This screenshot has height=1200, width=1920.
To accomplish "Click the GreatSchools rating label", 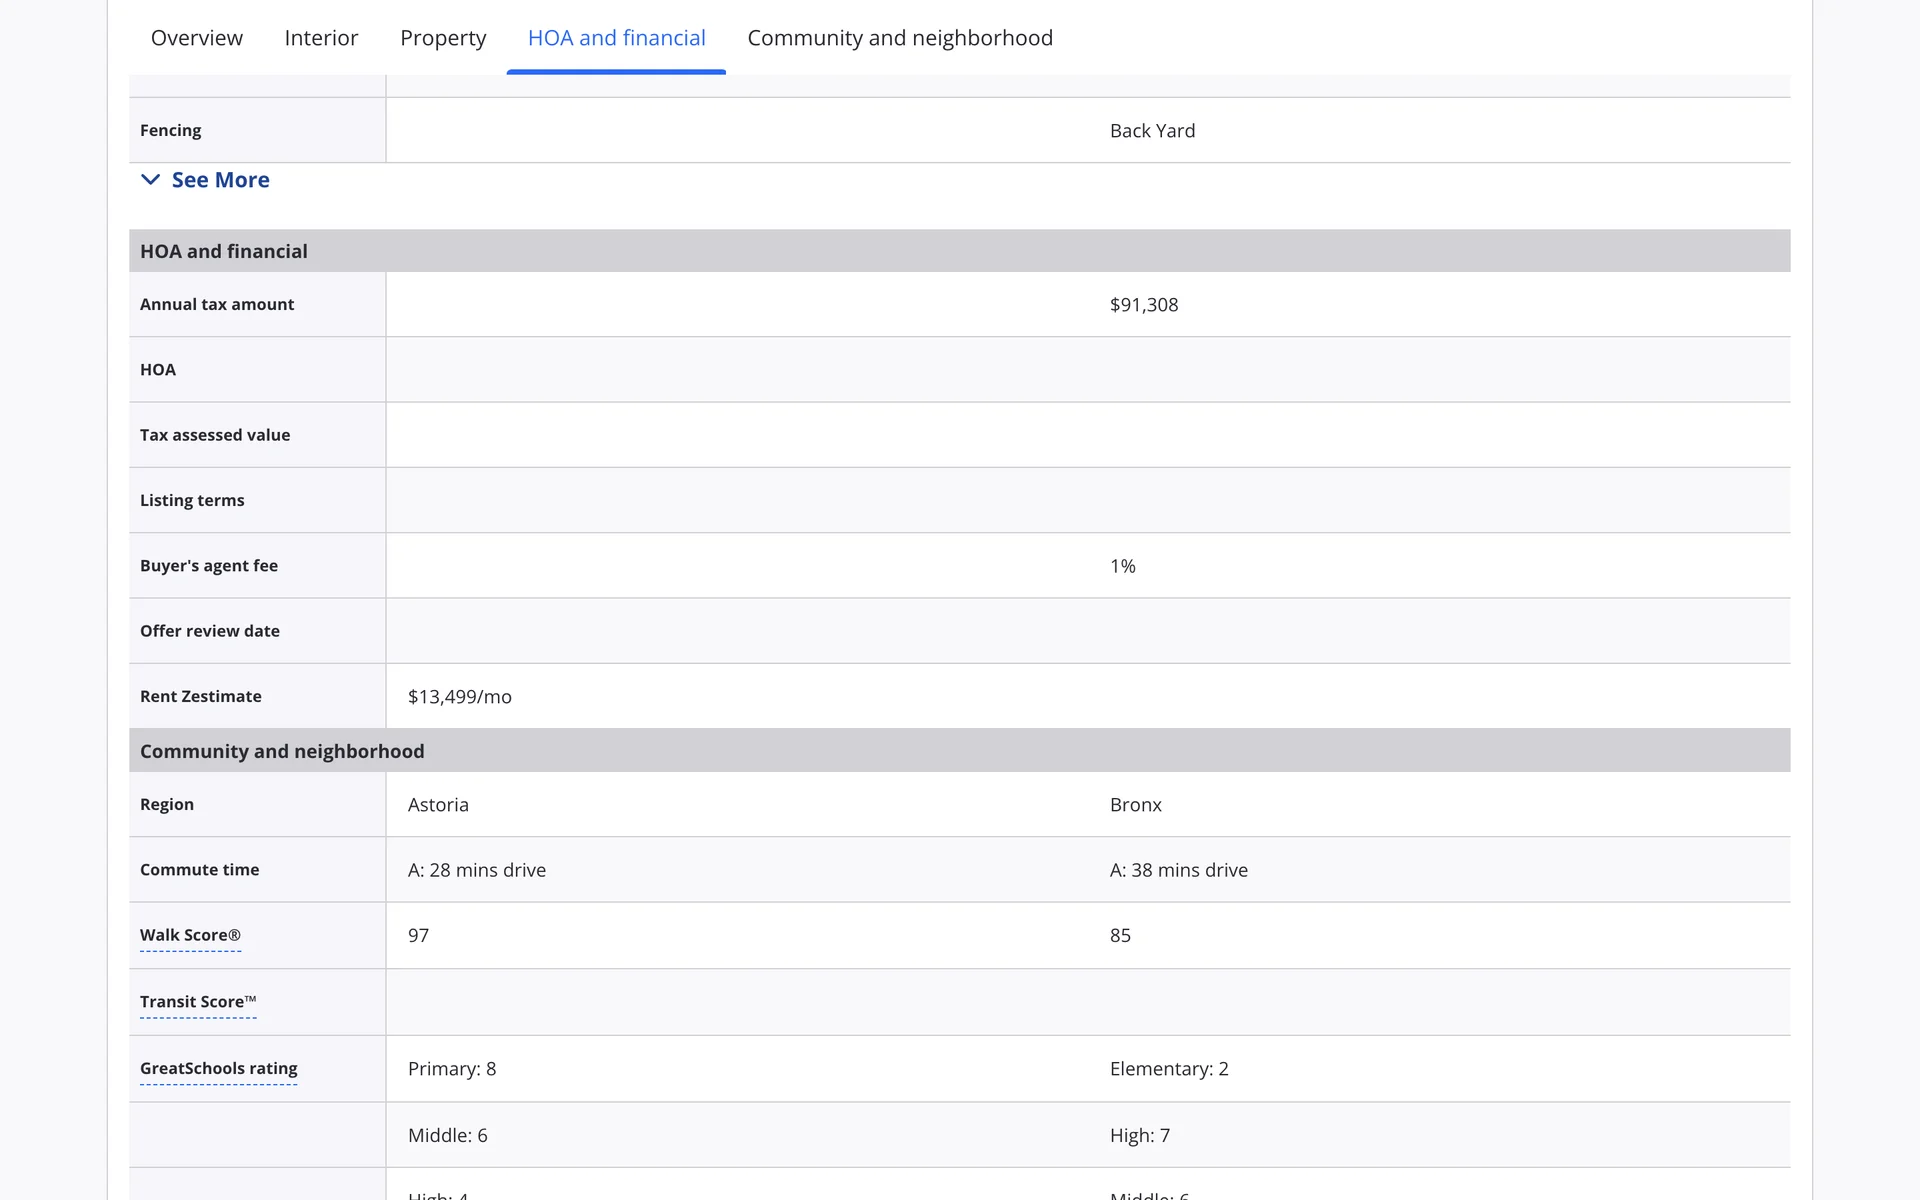I will (x=218, y=1068).
